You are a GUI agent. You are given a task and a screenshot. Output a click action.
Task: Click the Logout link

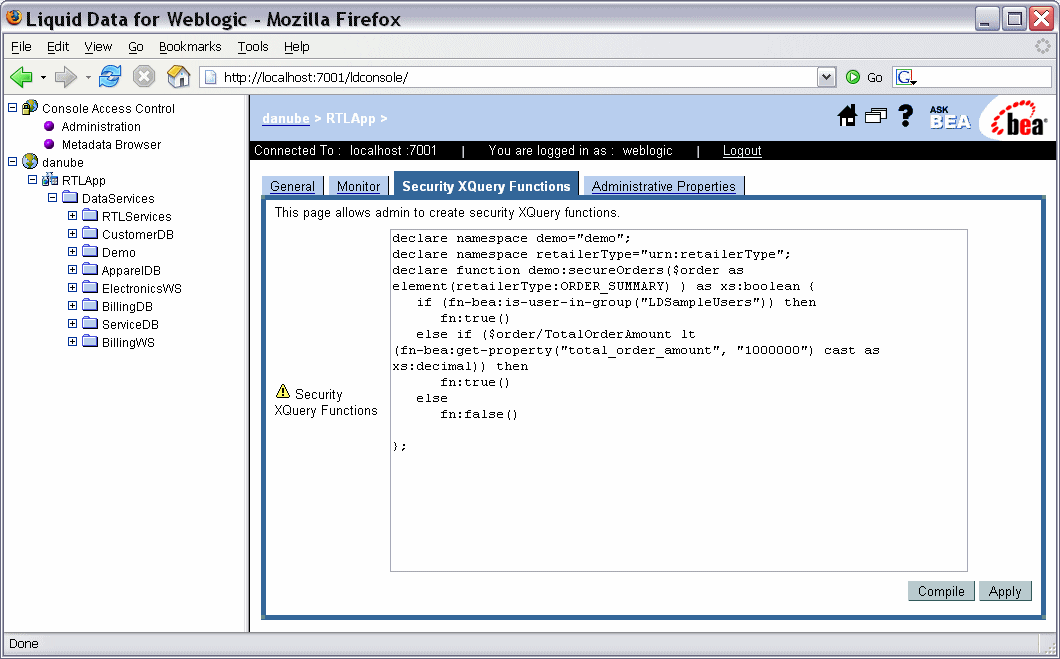742,150
